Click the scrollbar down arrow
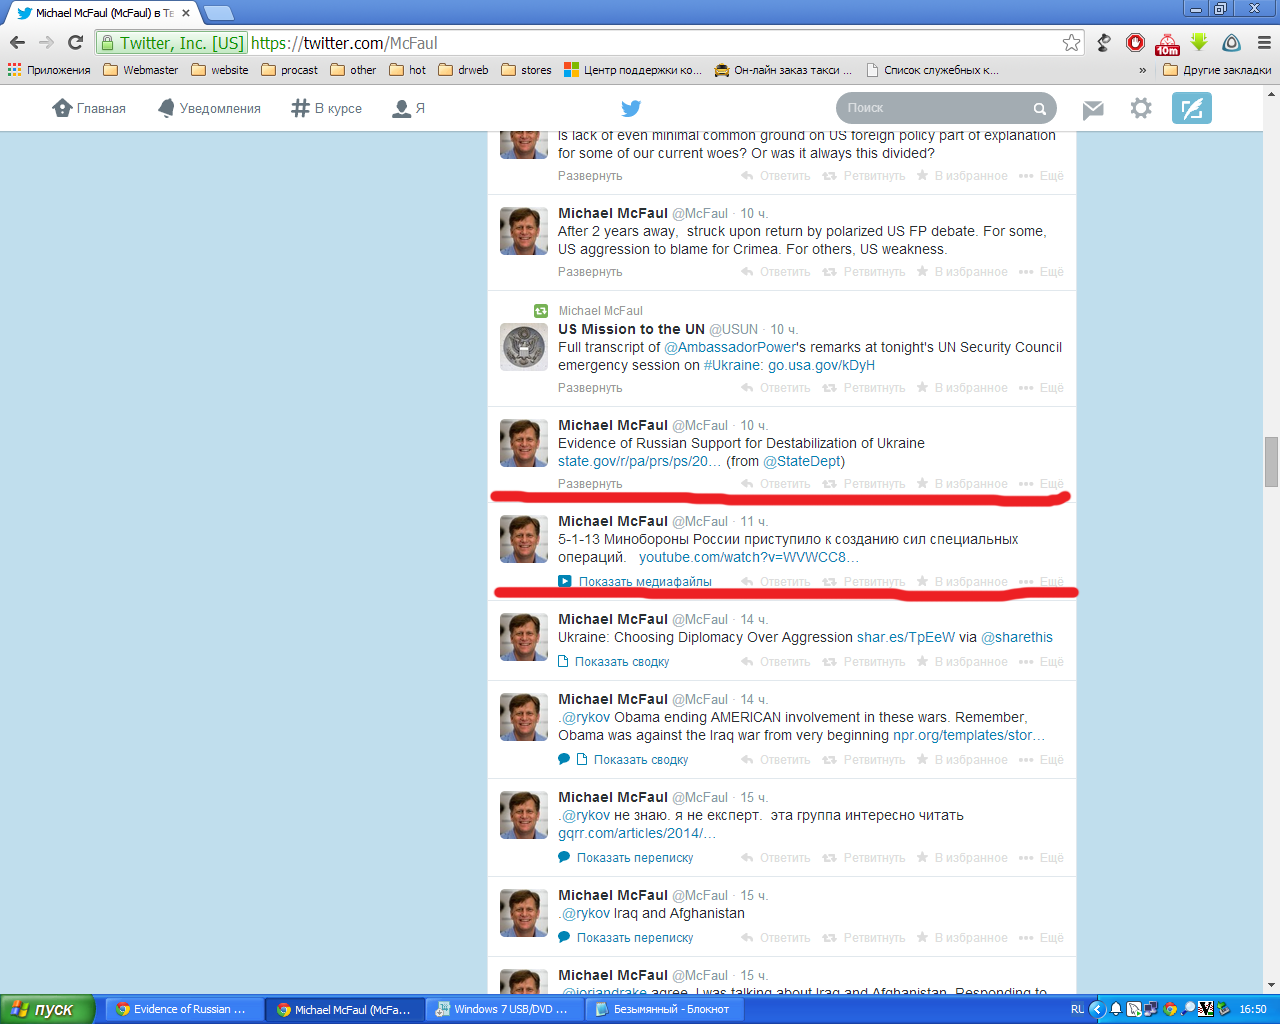 point(1272,985)
